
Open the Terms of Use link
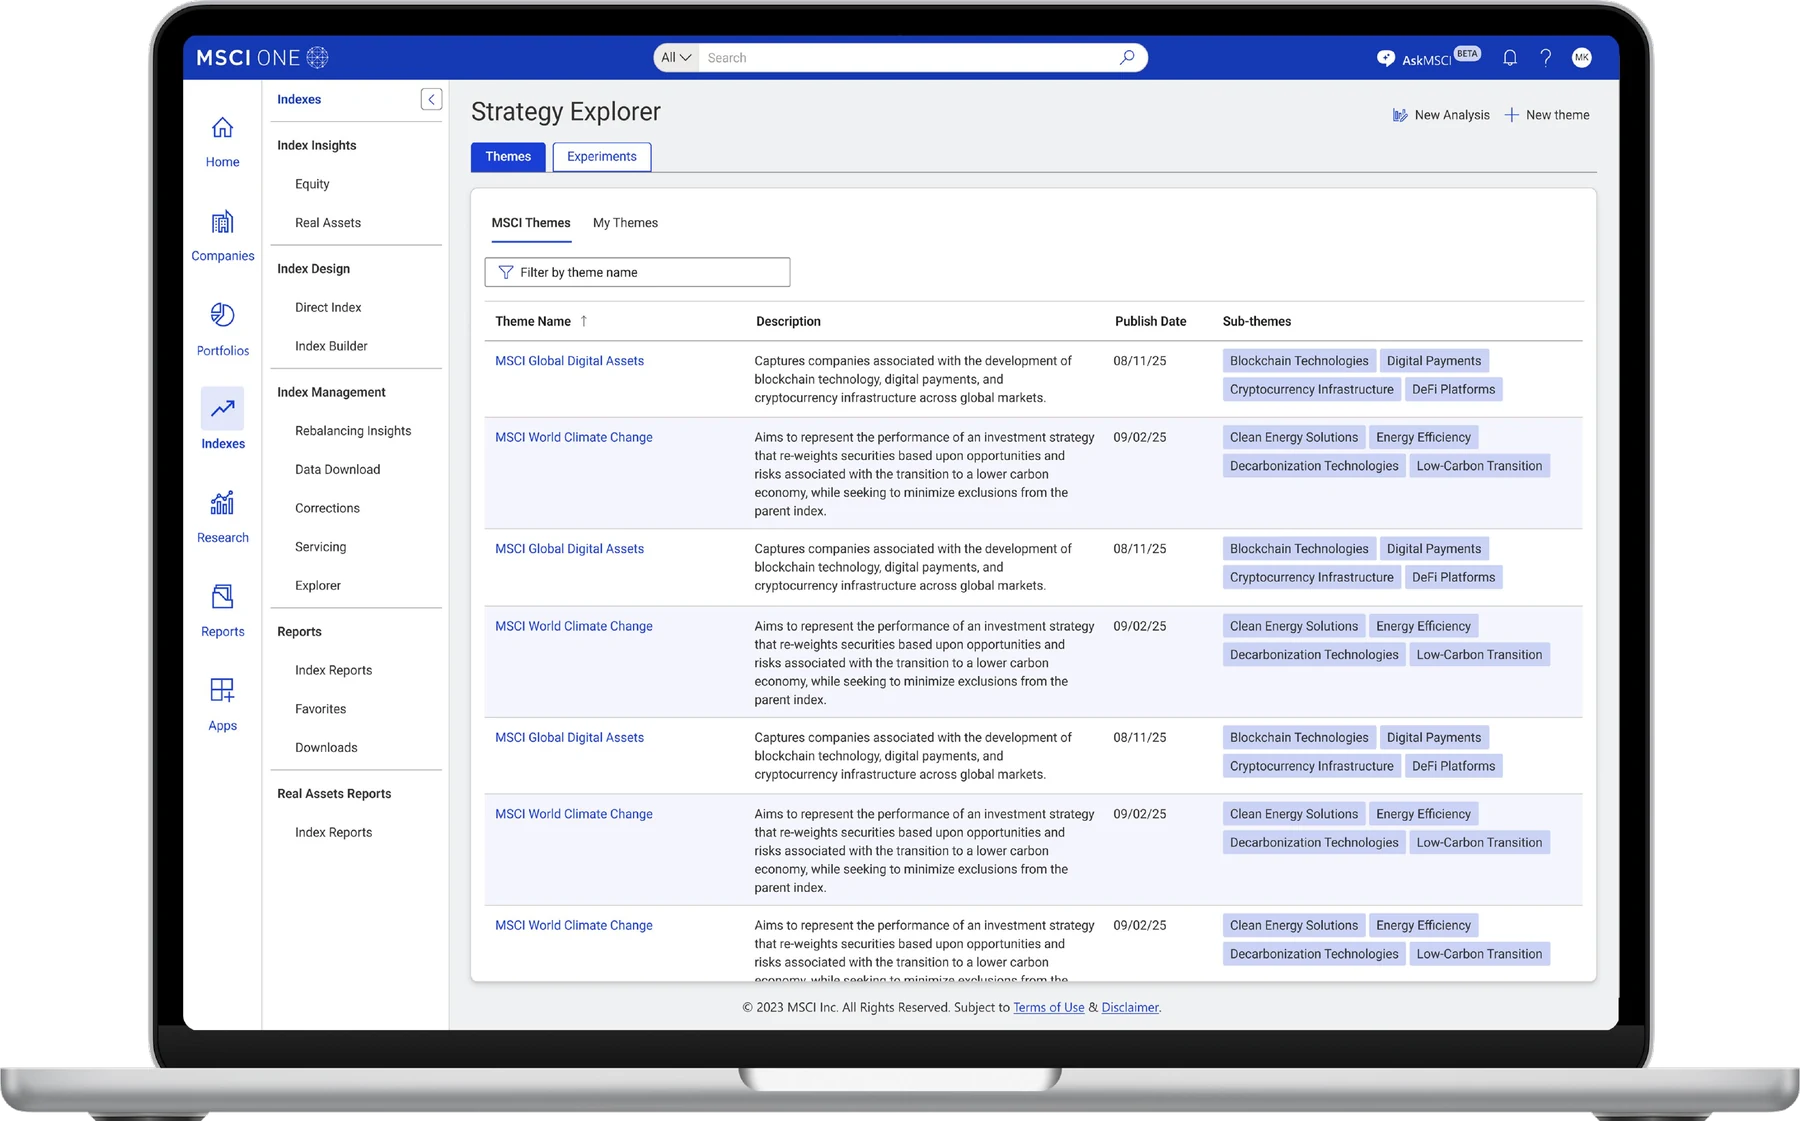click(x=1049, y=1008)
